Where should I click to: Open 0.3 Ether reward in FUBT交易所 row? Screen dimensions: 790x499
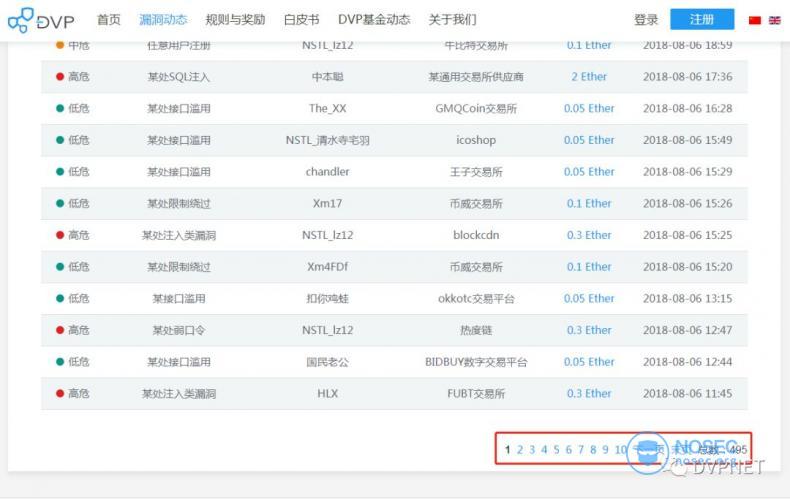tap(589, 394)
